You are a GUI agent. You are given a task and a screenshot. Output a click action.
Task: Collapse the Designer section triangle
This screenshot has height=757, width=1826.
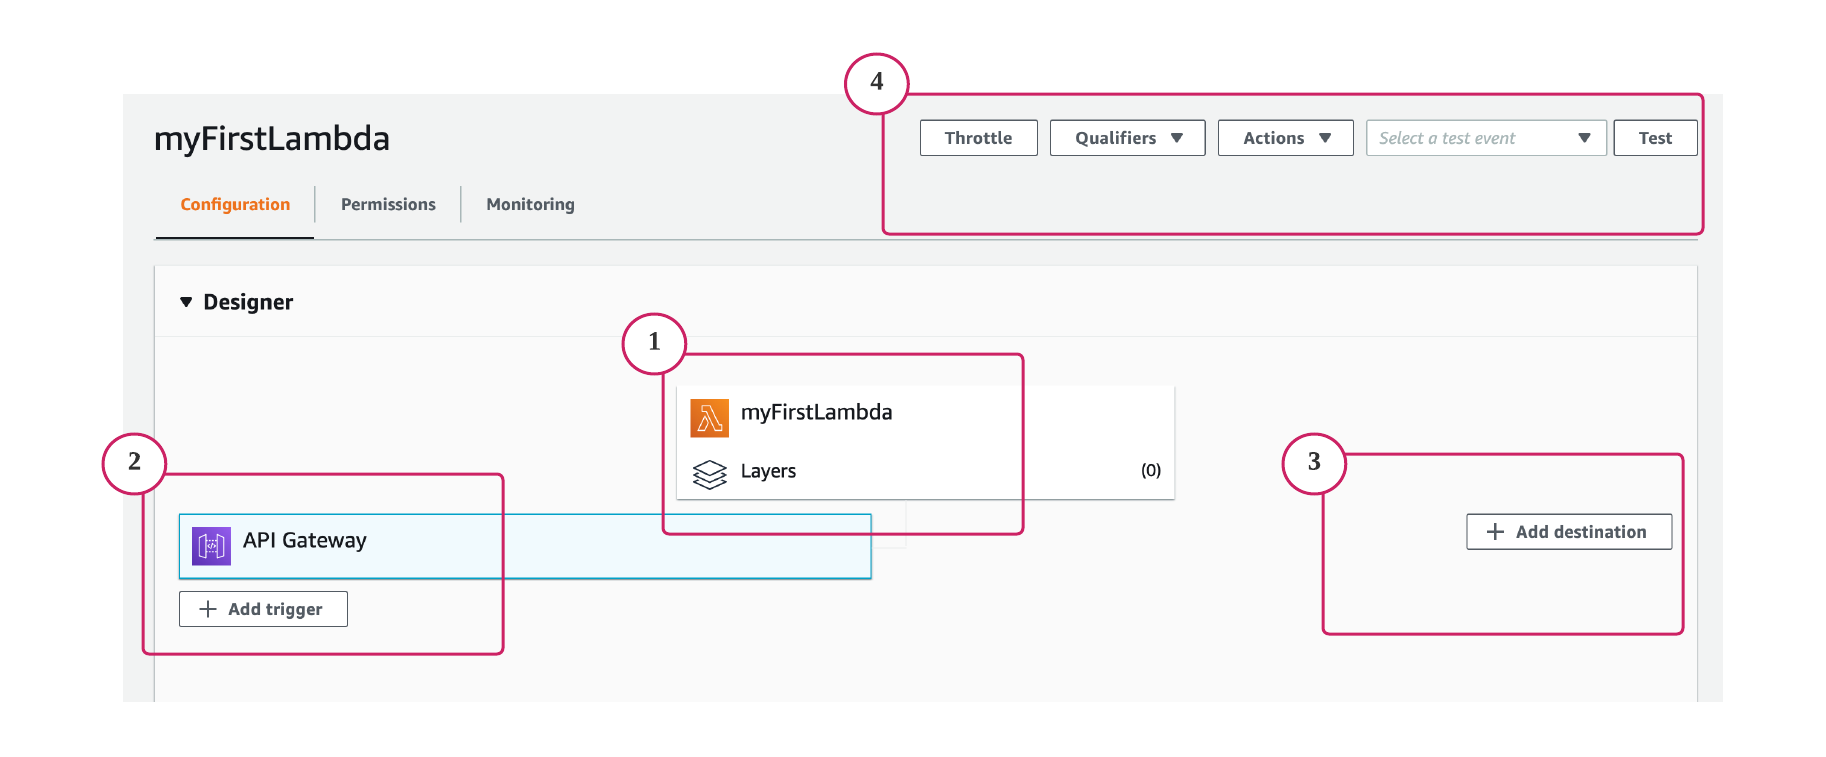(x=186, y=302)
